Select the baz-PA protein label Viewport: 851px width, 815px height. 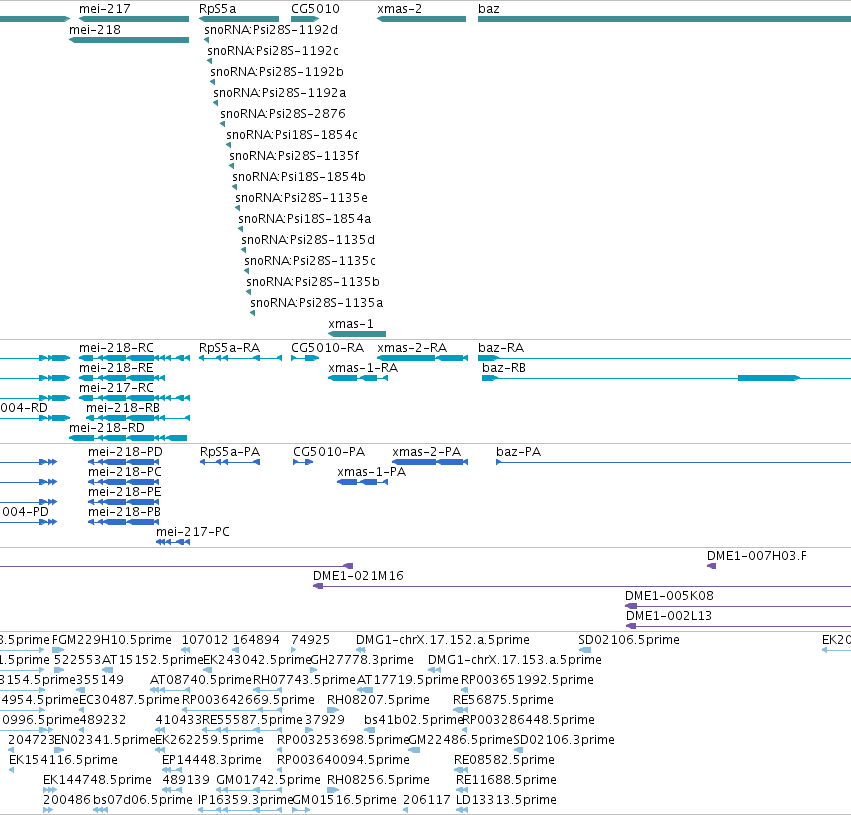tap(518, 452)
